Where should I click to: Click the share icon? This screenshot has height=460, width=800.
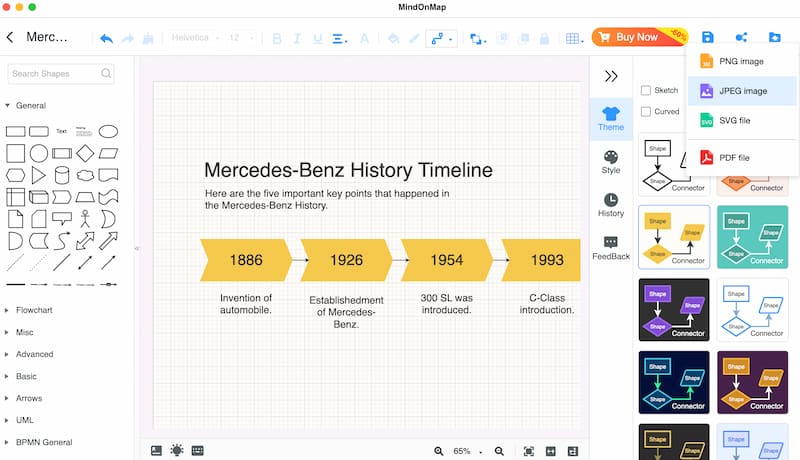pyautogui.click(x=741, y=37)
